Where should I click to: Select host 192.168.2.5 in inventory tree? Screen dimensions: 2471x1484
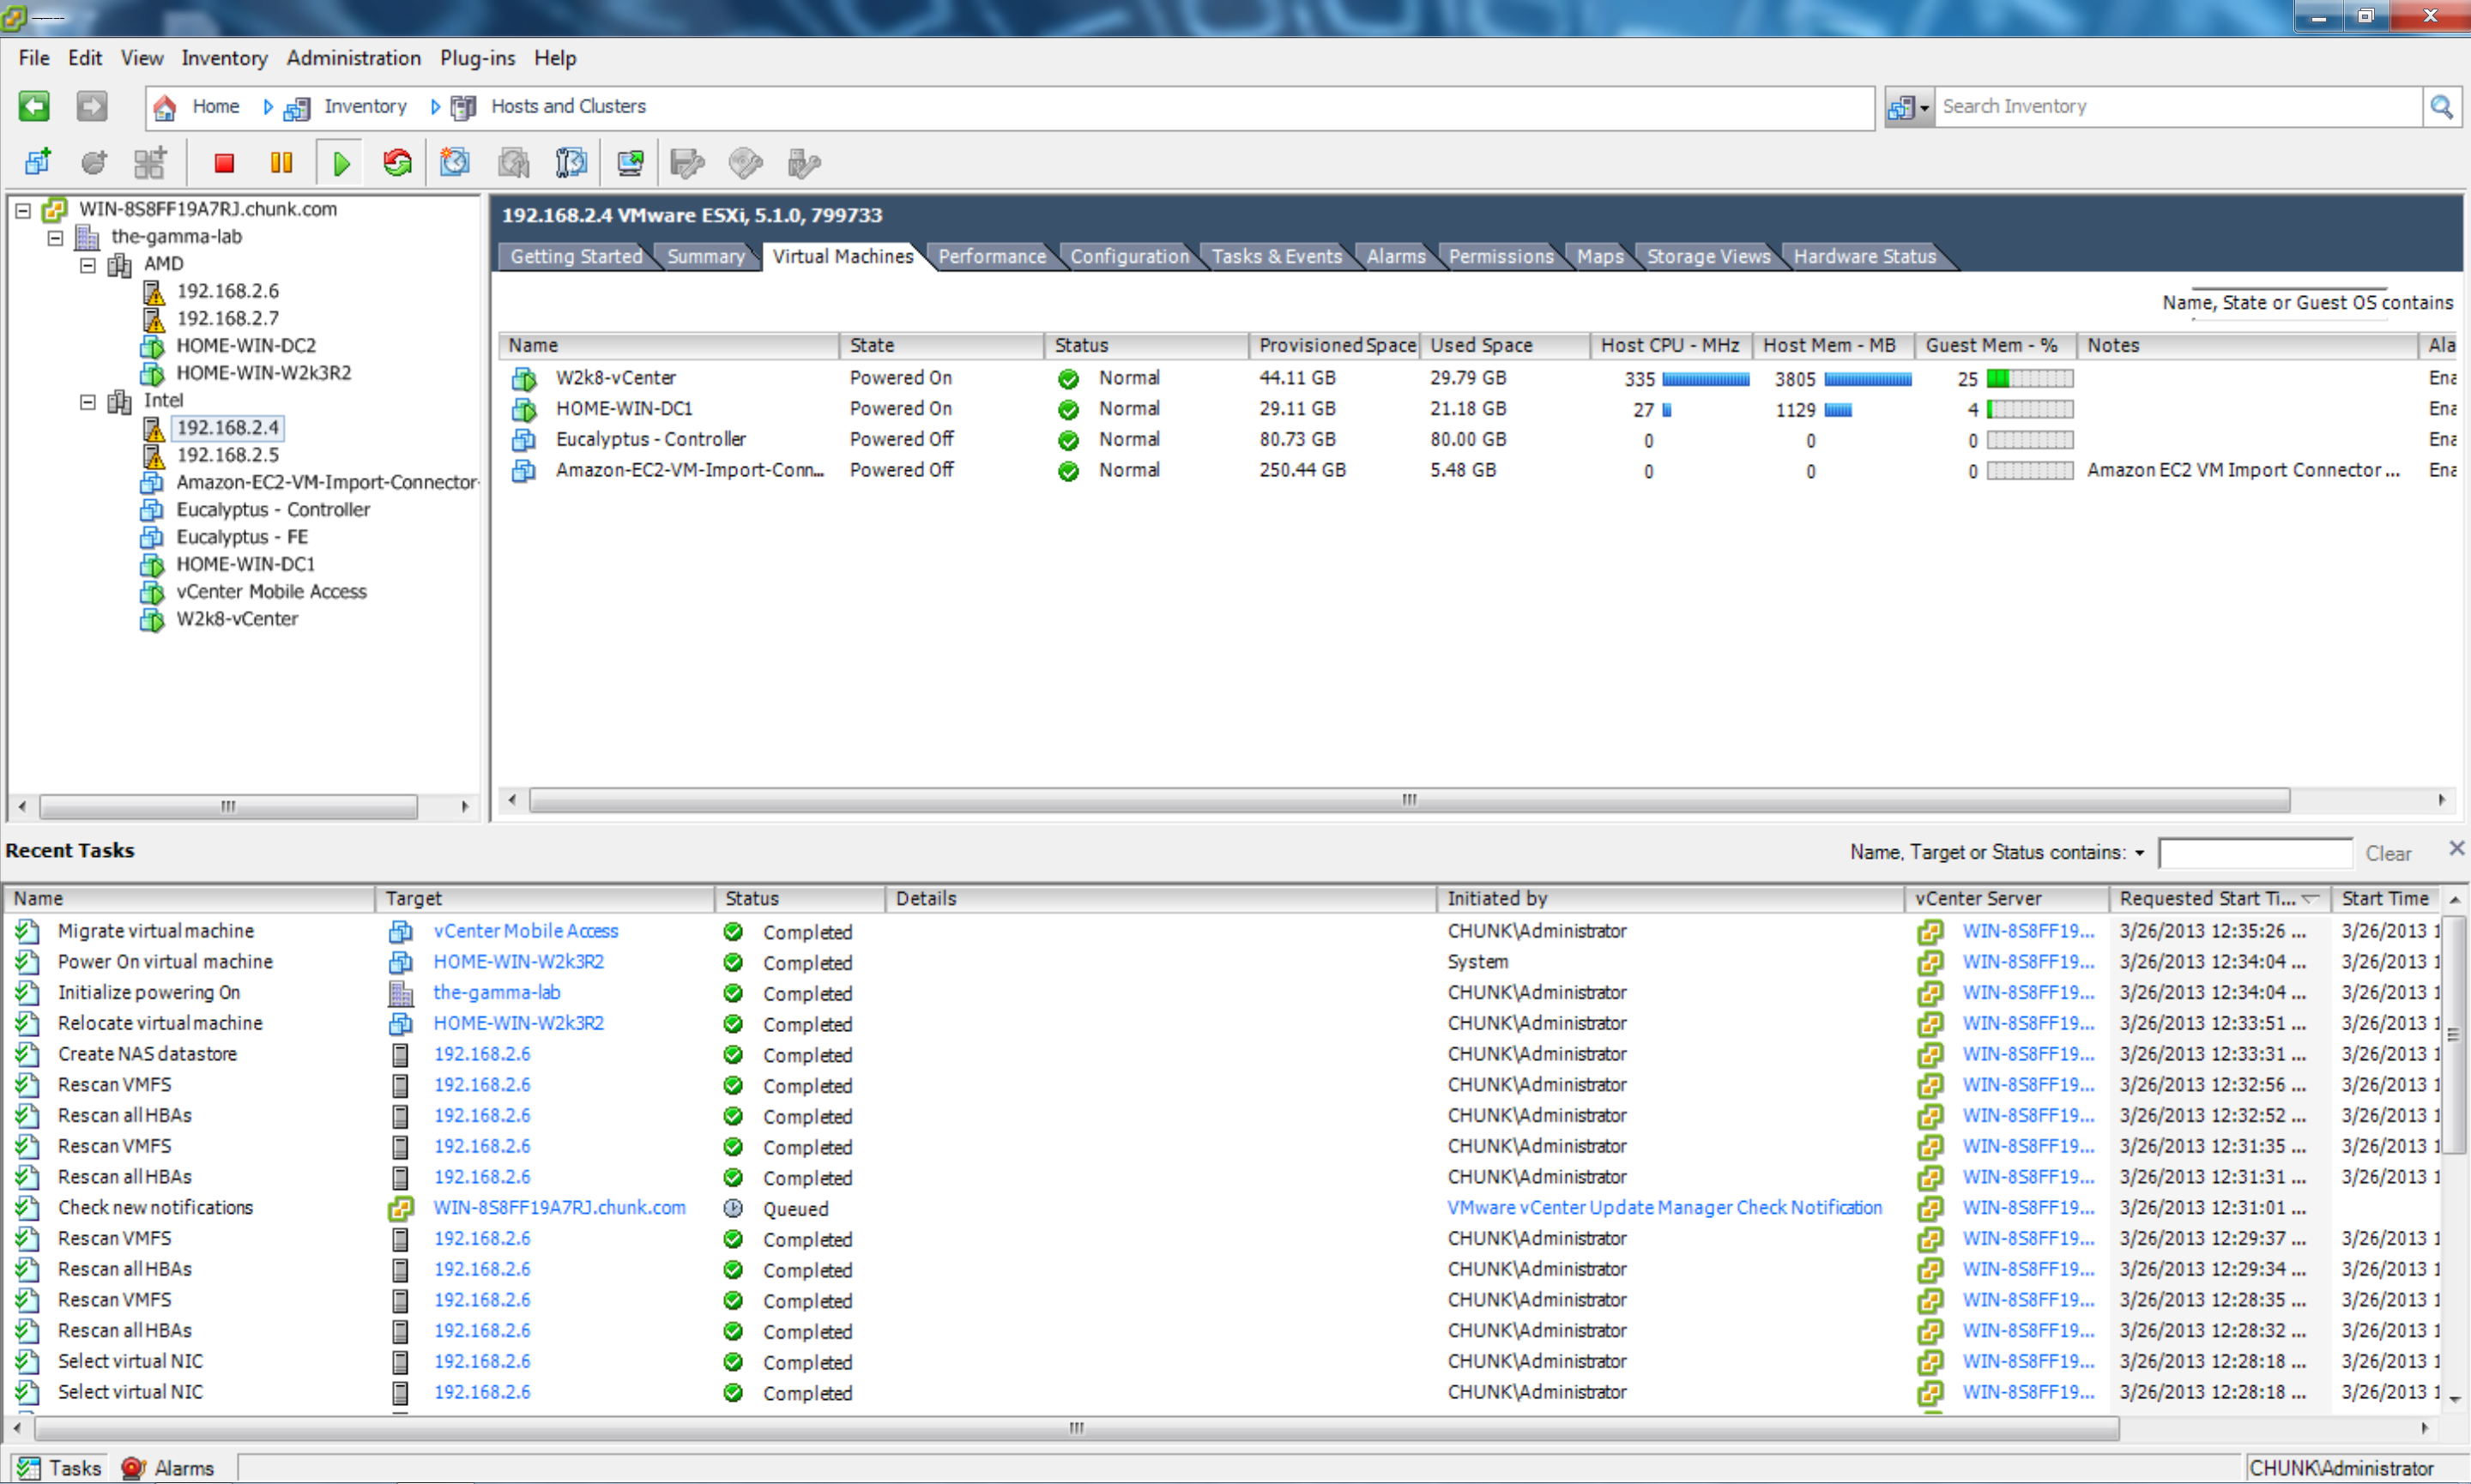(x=228, y=455)
